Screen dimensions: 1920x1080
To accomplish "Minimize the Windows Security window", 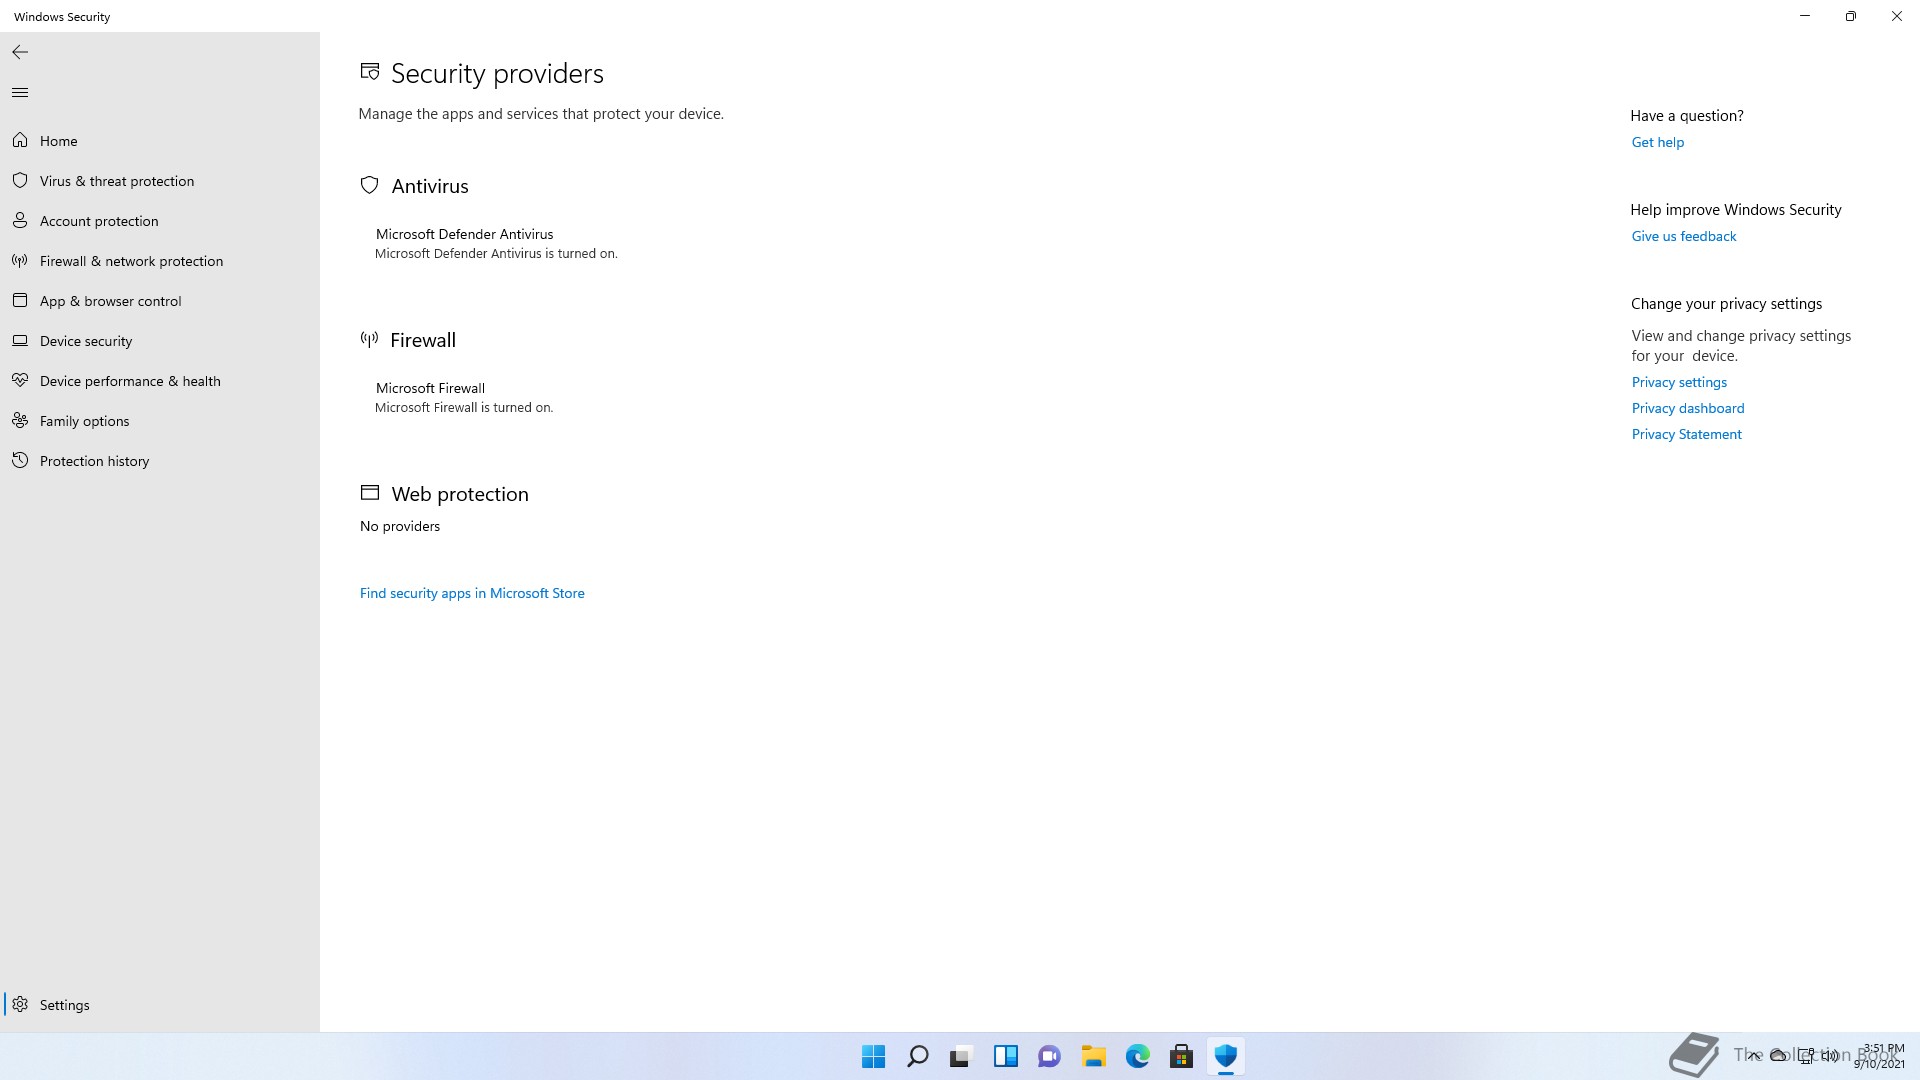I will tap(1805, 16).
